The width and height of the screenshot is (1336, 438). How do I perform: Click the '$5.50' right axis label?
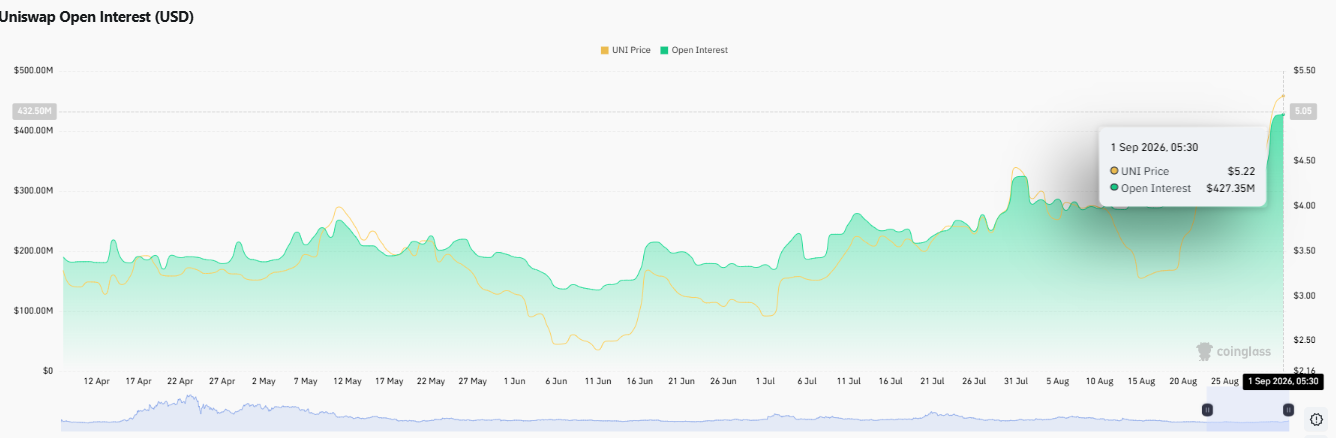tap(1304, 70)
